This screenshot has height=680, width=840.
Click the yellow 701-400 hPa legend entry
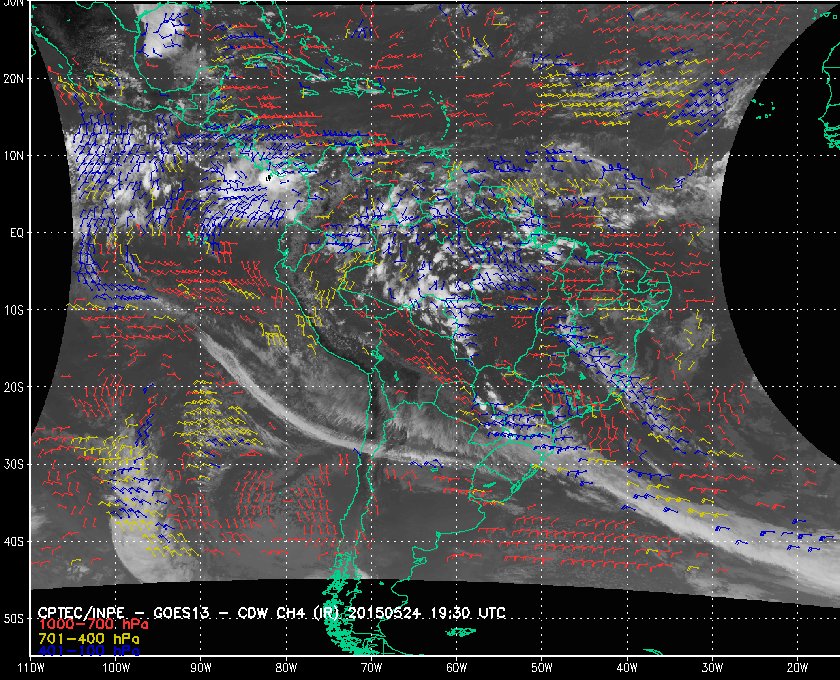click(x=88, y=639)
